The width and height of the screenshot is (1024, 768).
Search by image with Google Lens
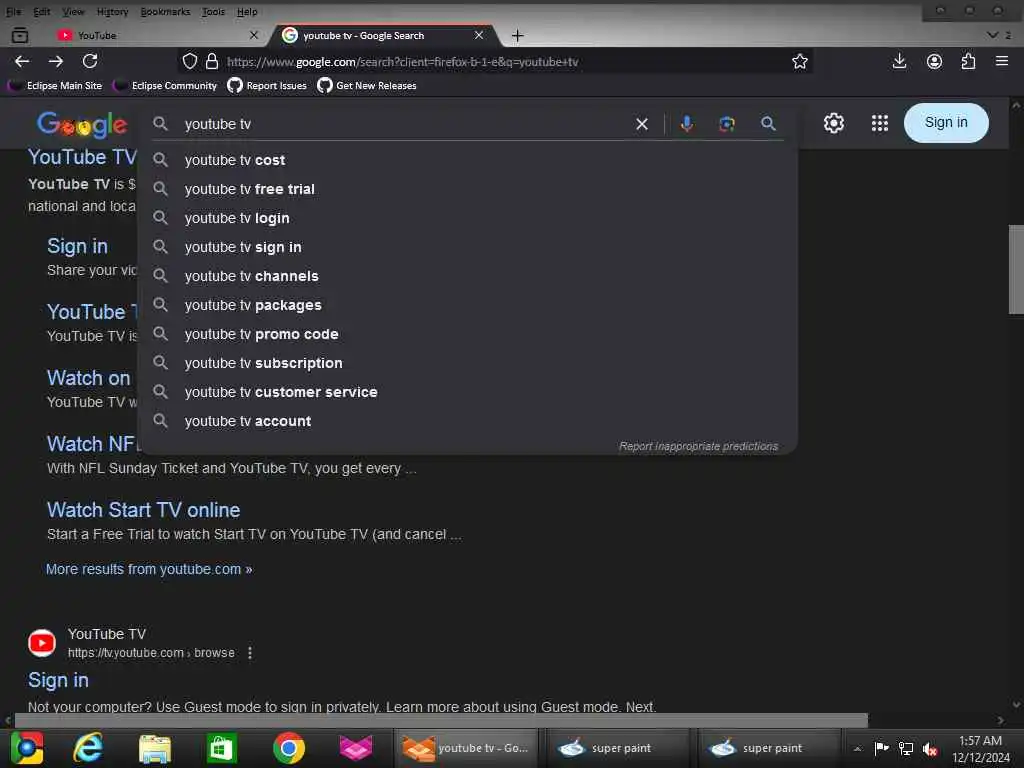point(727,124)
